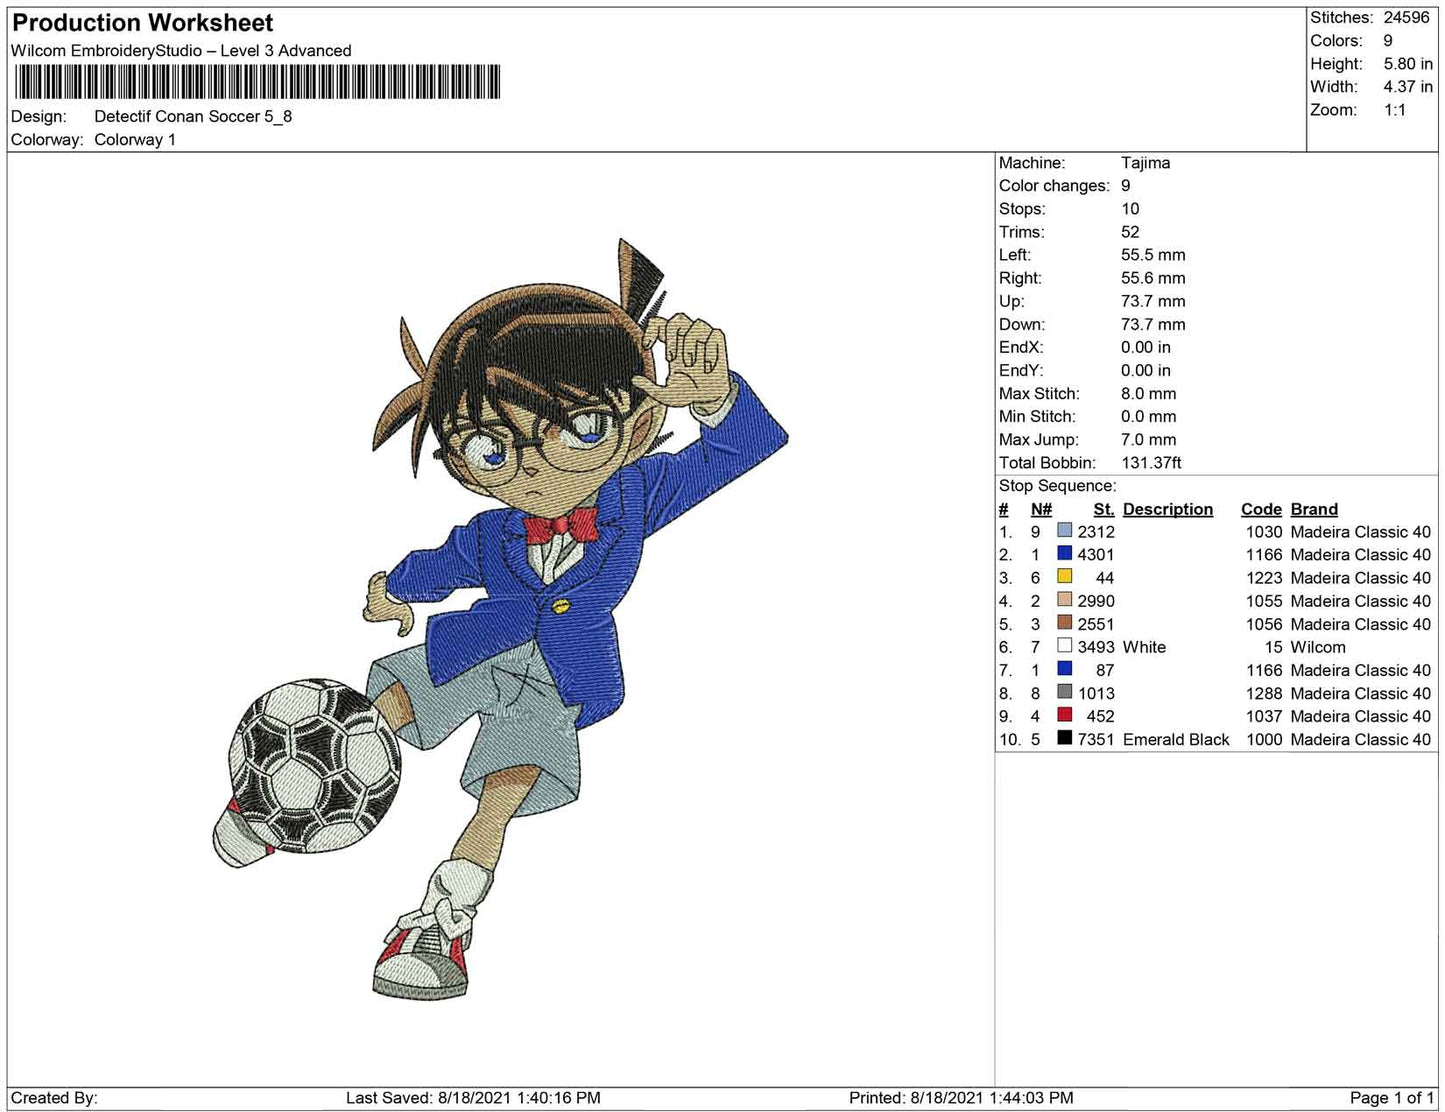This screenshot has width=1445, height=1112.
Task: Click the 'Last Saved: 8/18/2021 1:40:16 PM' text
Action: 473,1098
